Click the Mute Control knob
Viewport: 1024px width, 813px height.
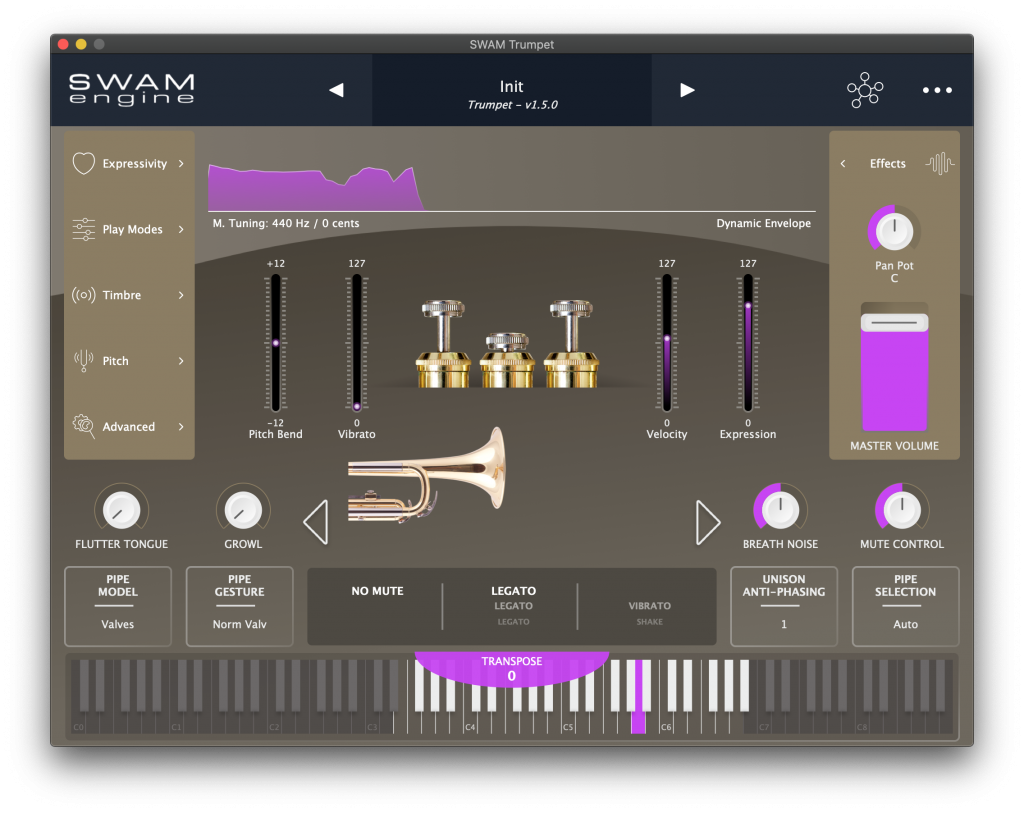tap(901, 510)
